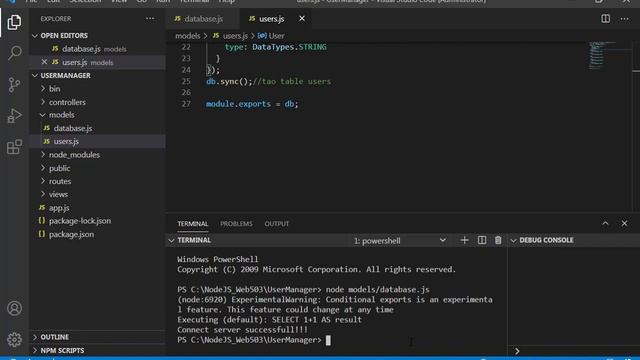Open the Extensions view

click(x=14, y=147)
